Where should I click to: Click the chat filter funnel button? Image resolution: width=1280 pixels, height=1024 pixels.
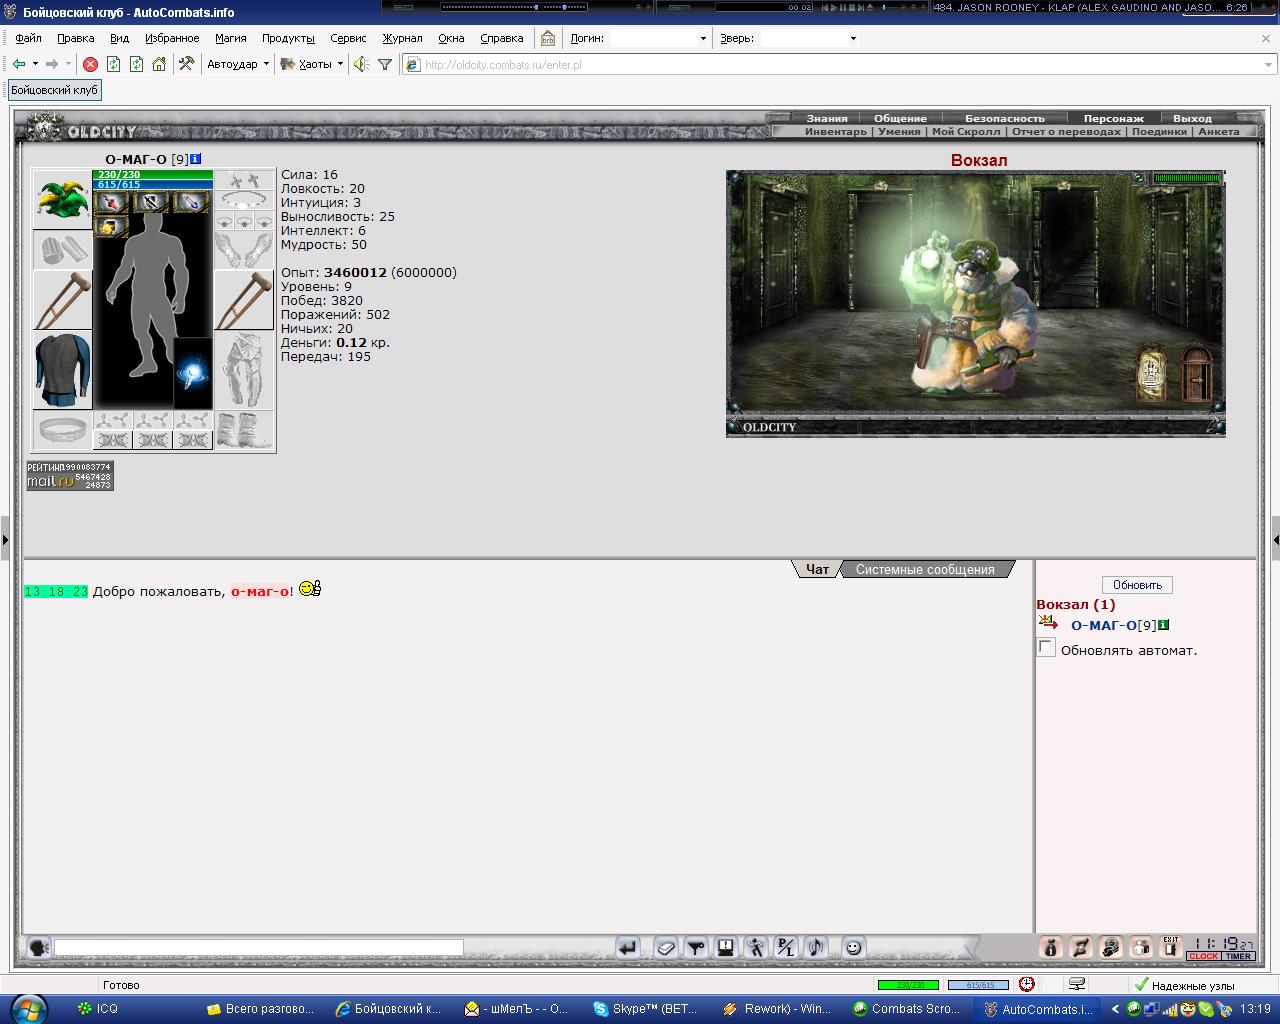[696, 947]
